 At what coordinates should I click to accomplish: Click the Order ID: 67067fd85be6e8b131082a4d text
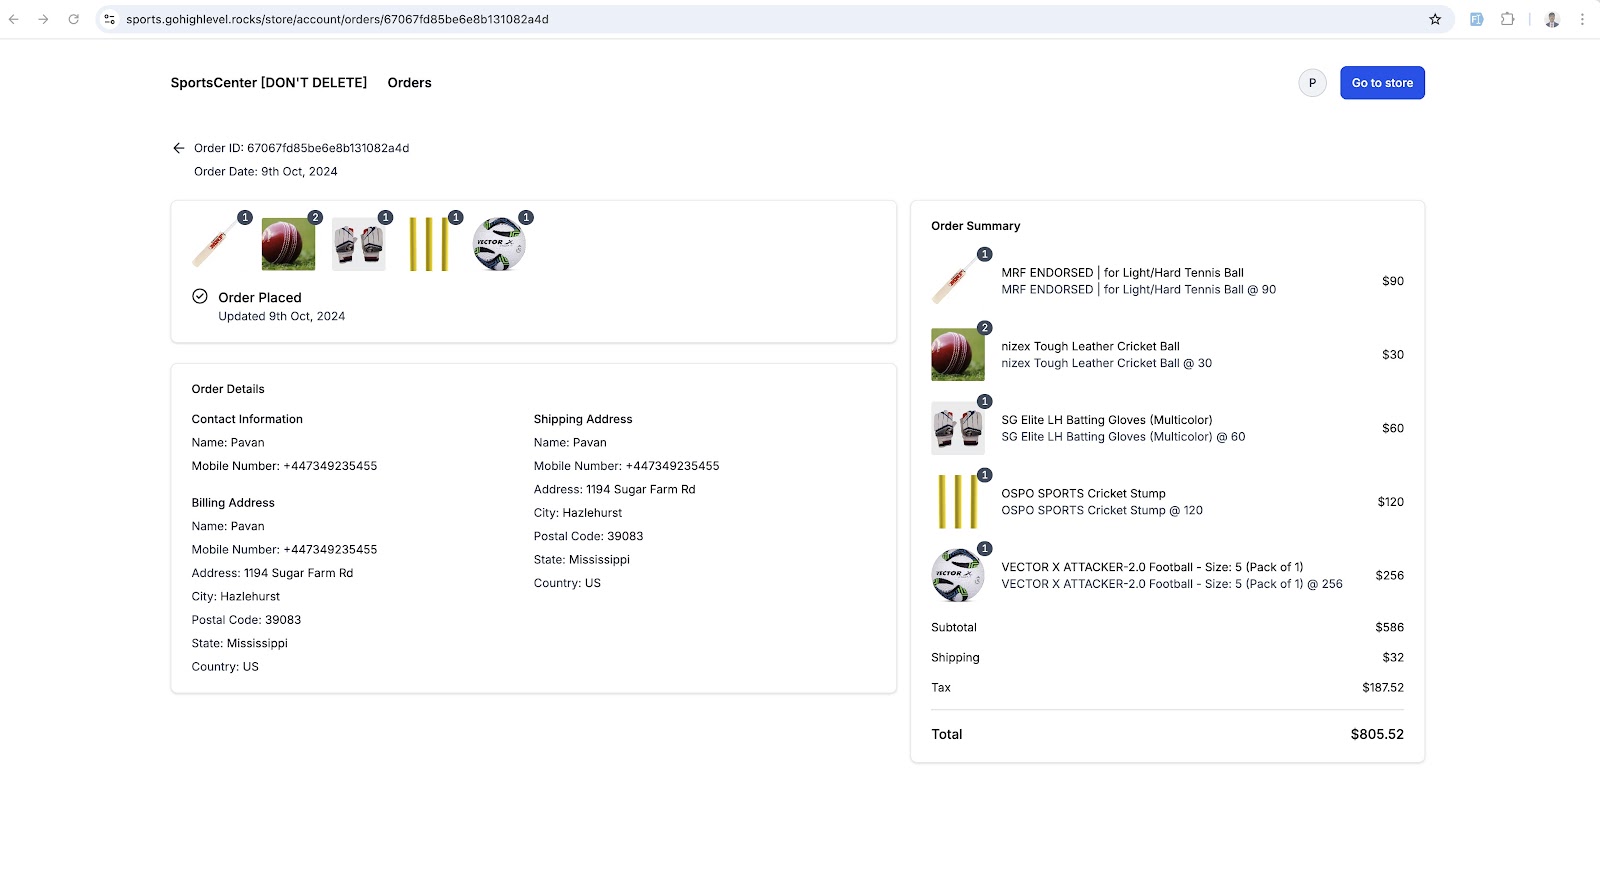[301, 148]
